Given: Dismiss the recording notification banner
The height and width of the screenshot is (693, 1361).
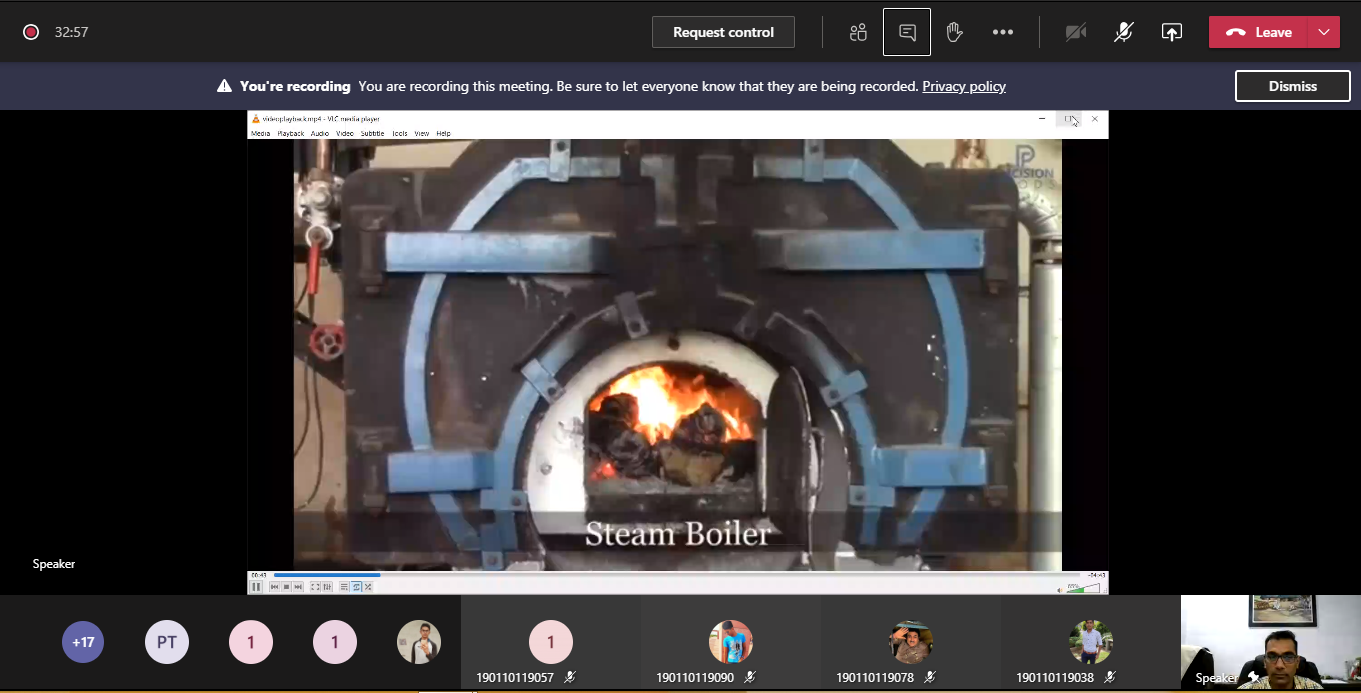Looking at the screenshot, I should pos(1292,86).
